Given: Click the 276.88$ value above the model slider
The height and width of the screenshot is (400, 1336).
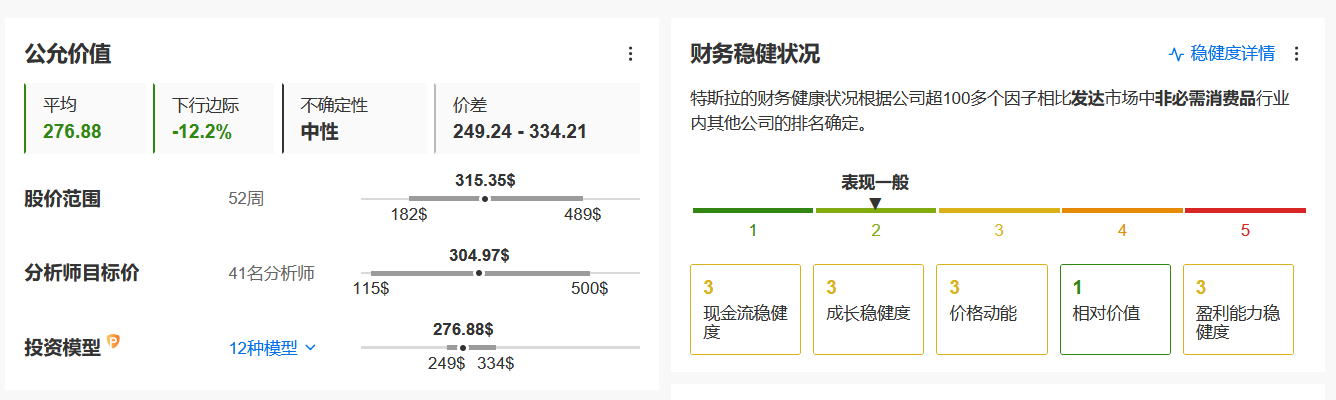Looking at the screenshot, I should click(463, 328).
